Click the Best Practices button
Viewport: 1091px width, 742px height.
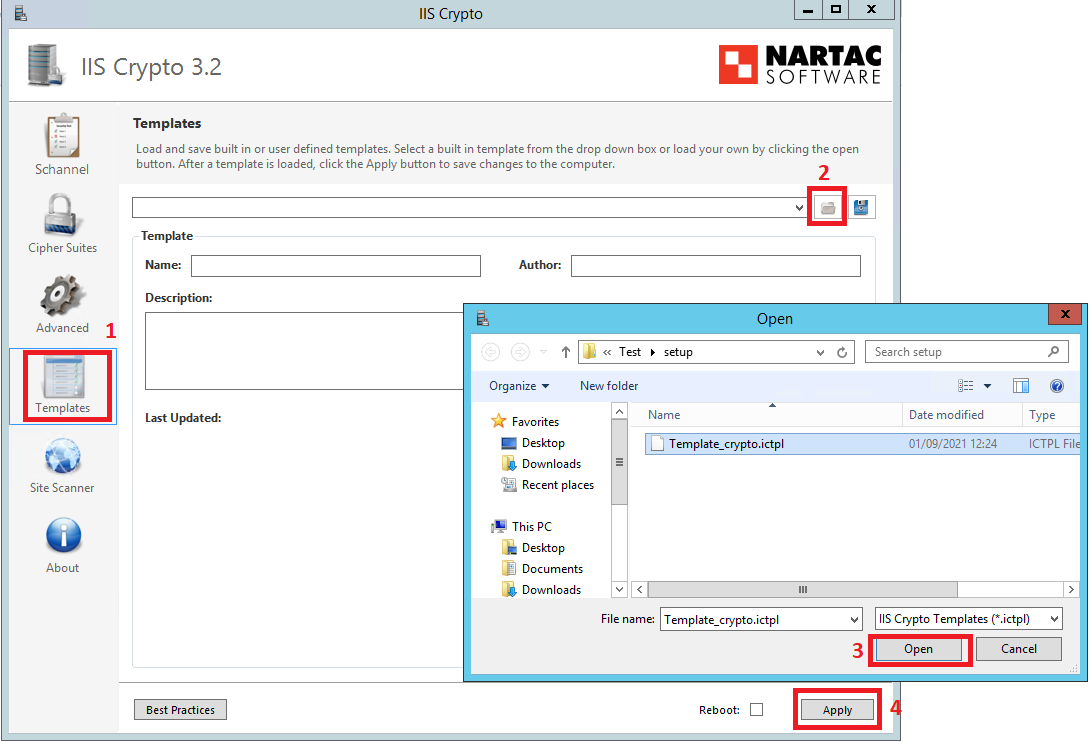click(180, 710)
